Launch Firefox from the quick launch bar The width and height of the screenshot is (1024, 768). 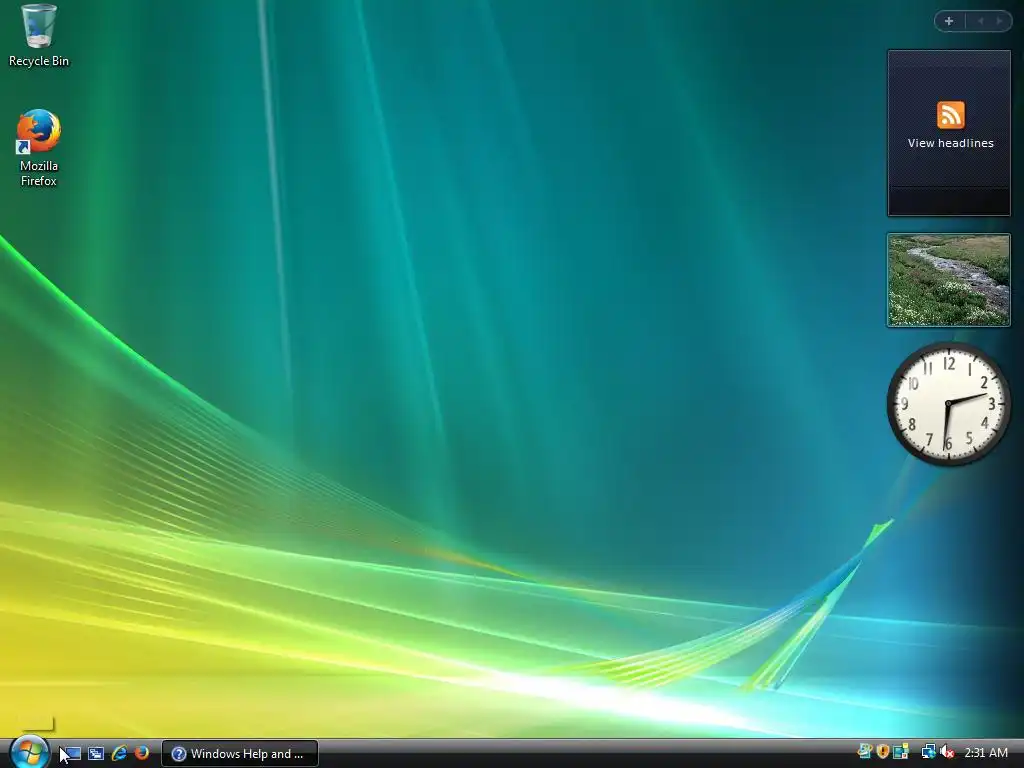(141, 754)
